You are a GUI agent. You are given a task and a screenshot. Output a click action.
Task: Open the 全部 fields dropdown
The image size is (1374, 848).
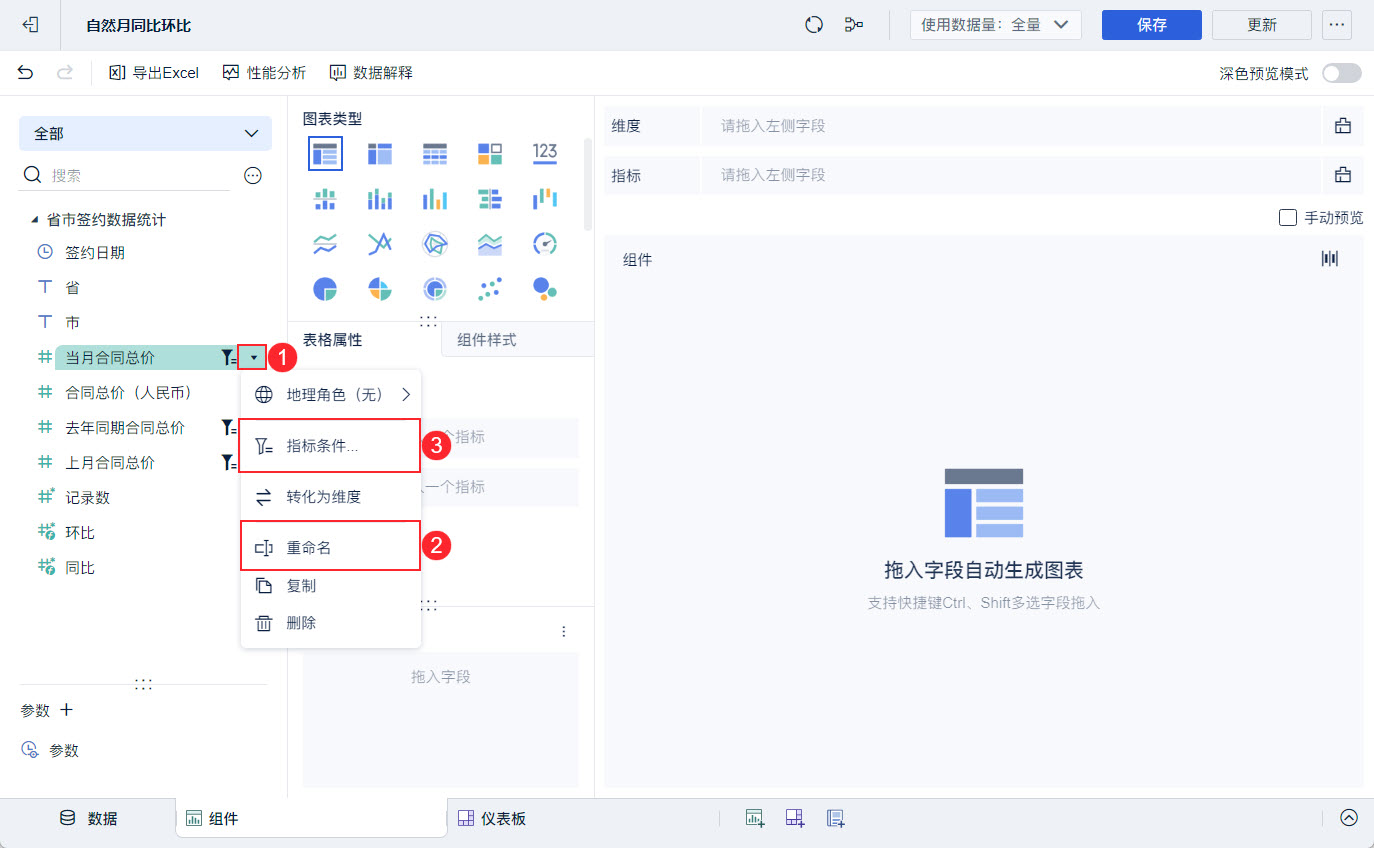pos(145,133)
